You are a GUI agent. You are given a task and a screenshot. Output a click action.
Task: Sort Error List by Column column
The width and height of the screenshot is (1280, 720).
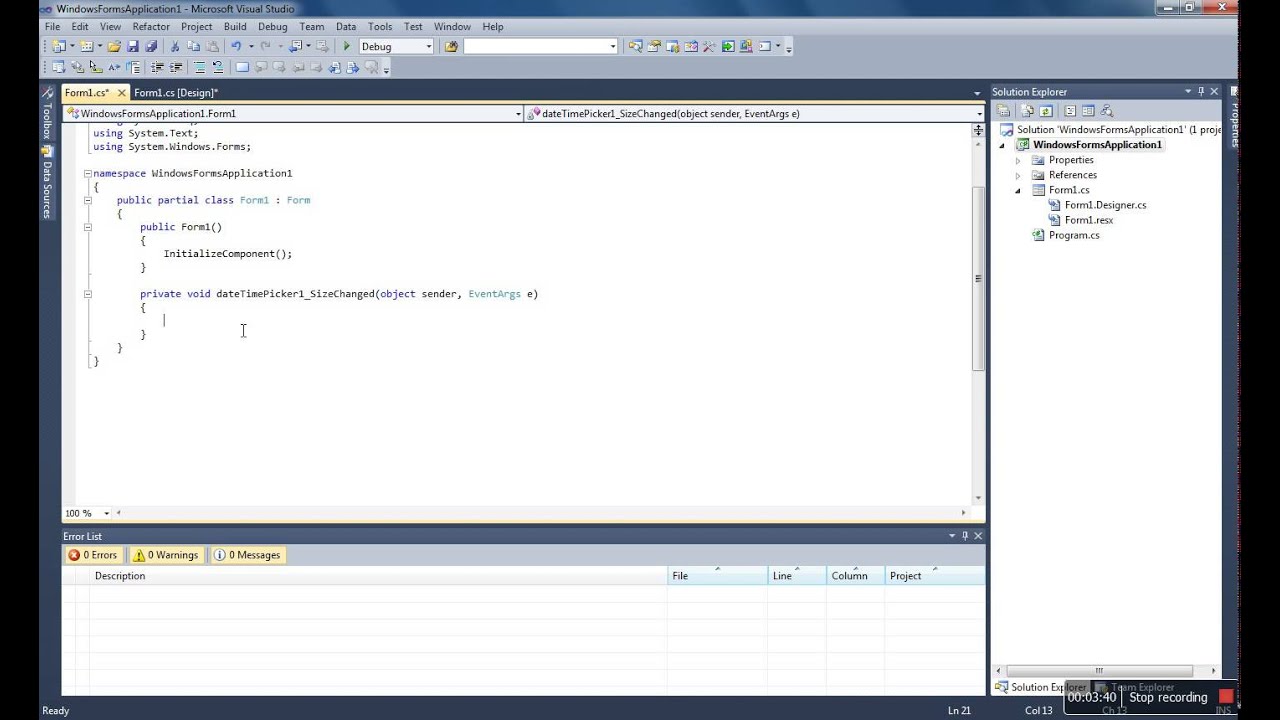click(x=856, y=576)
